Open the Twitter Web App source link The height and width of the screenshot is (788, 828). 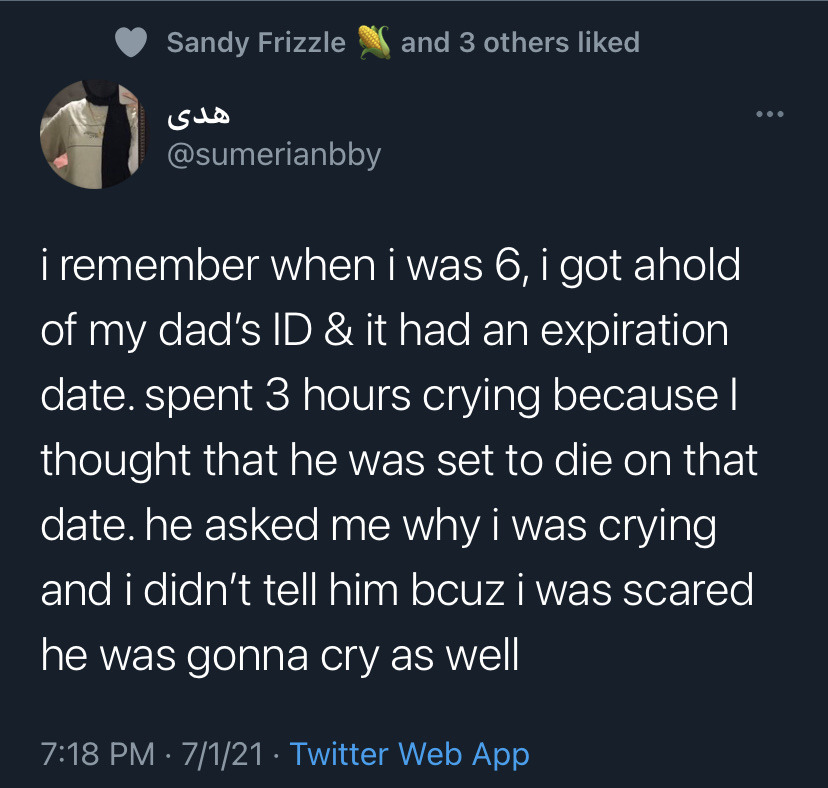tap(410, 754)
